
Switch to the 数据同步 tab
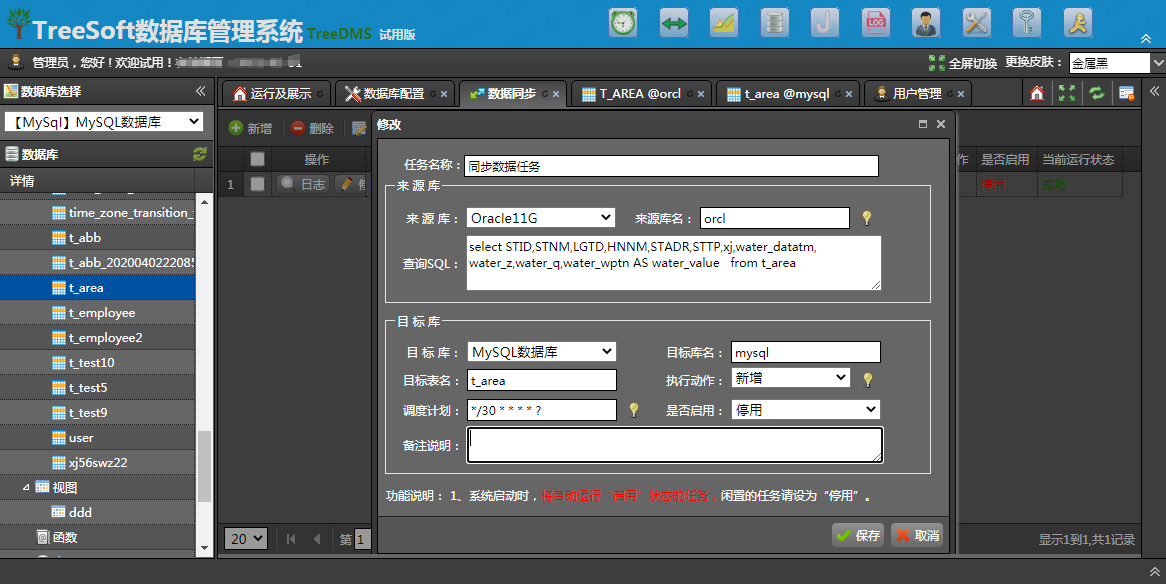click(x=512, y=94)
